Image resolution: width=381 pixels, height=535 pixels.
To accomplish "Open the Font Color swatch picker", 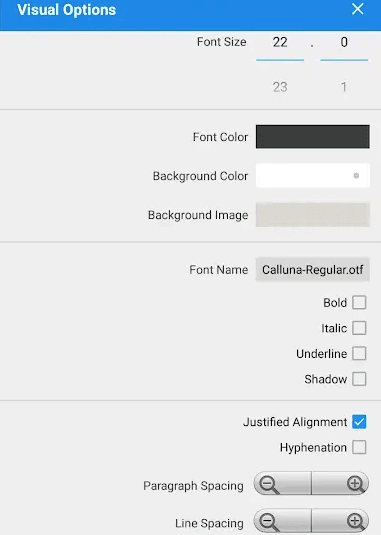I will [312, 137].
